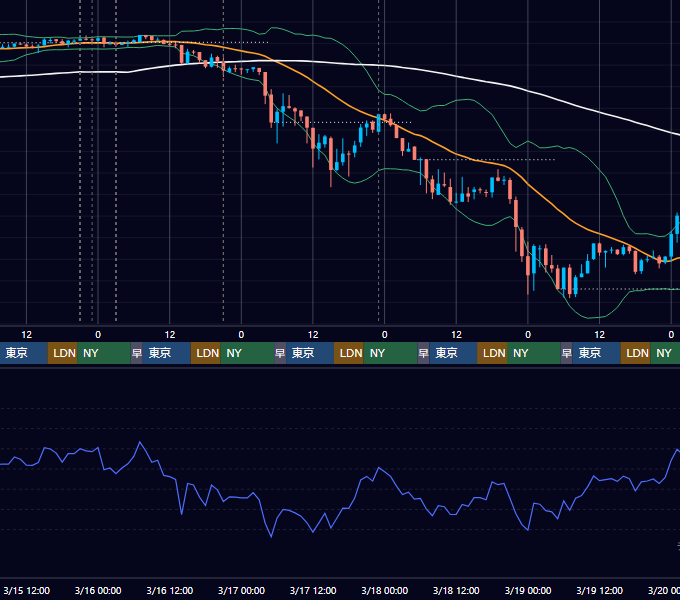Screen dimensions: 680x600
Task: Select the 東京 session block on 3/19
Action: pyautogui.click(x=597, y=353)
